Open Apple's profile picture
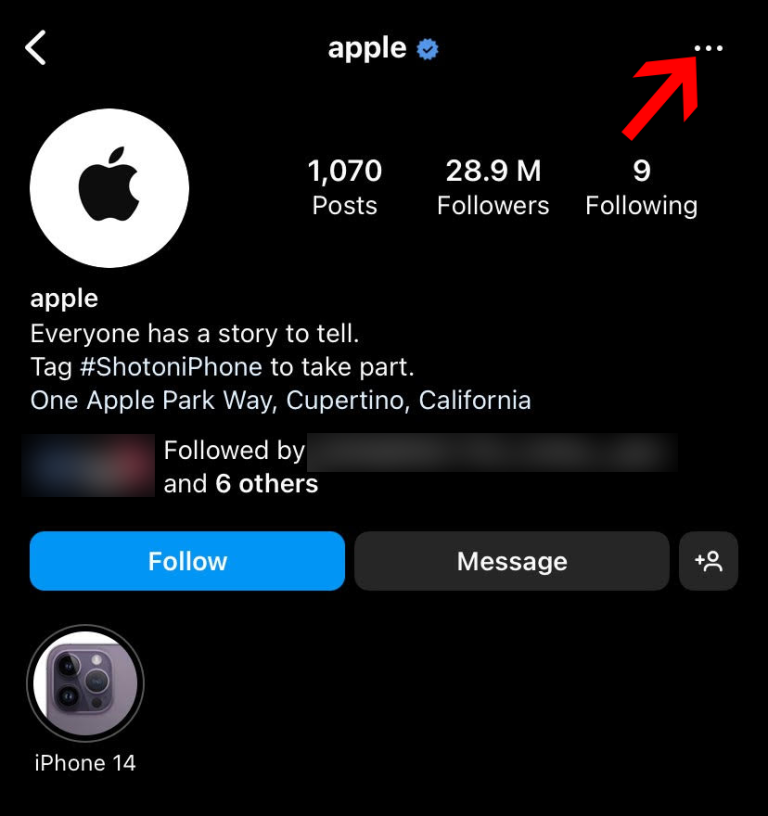The image size is (768, 816). [x=109, y=188]
